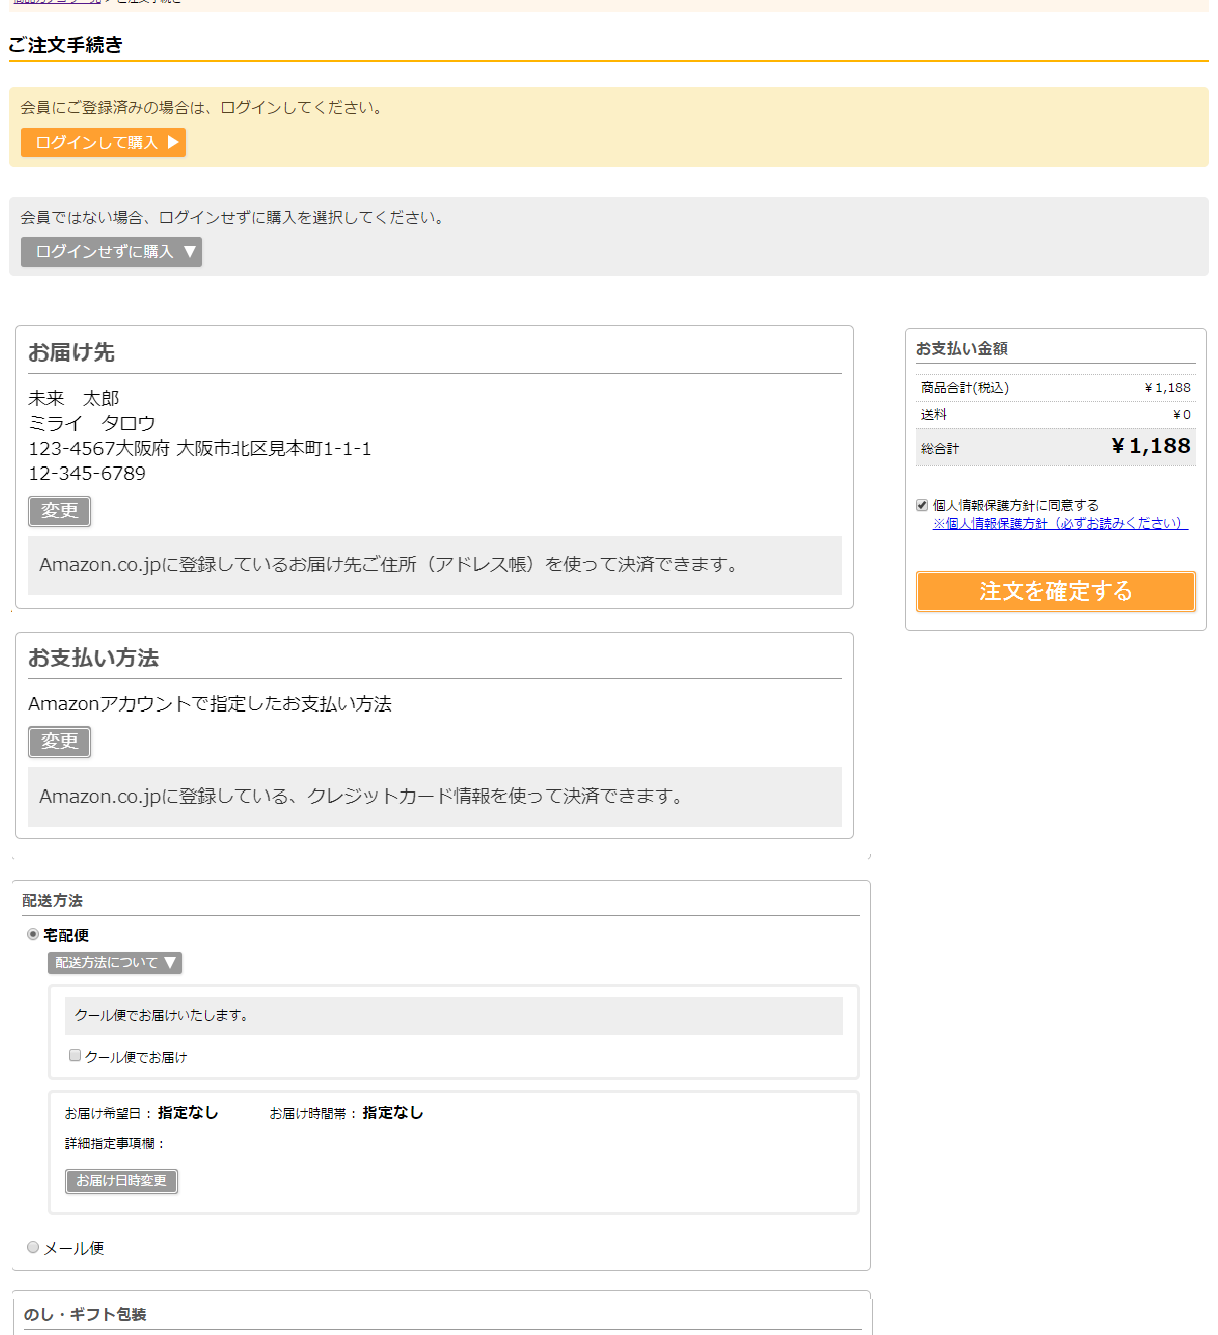The image size is (1218, 1335).
Task: Expand the 配送方法について dropdown
Action: pos(115,963)
